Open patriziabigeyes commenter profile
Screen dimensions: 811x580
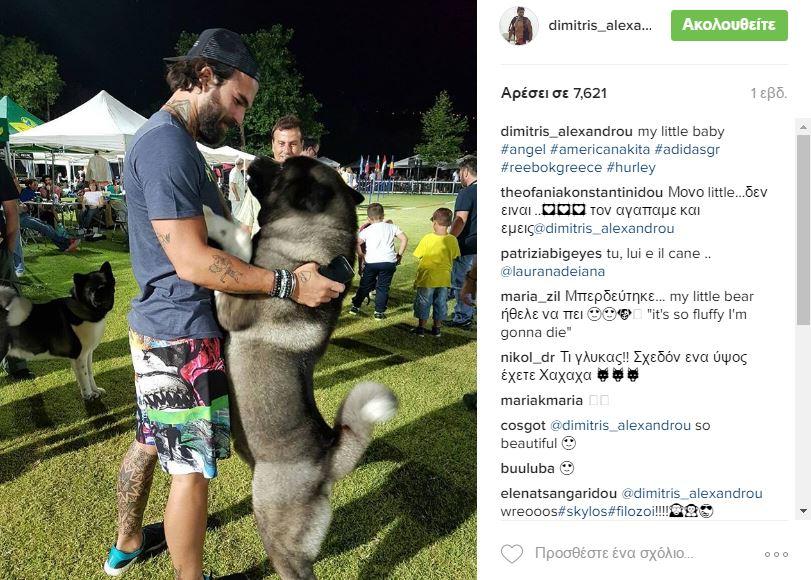click(x=551, y=254)
